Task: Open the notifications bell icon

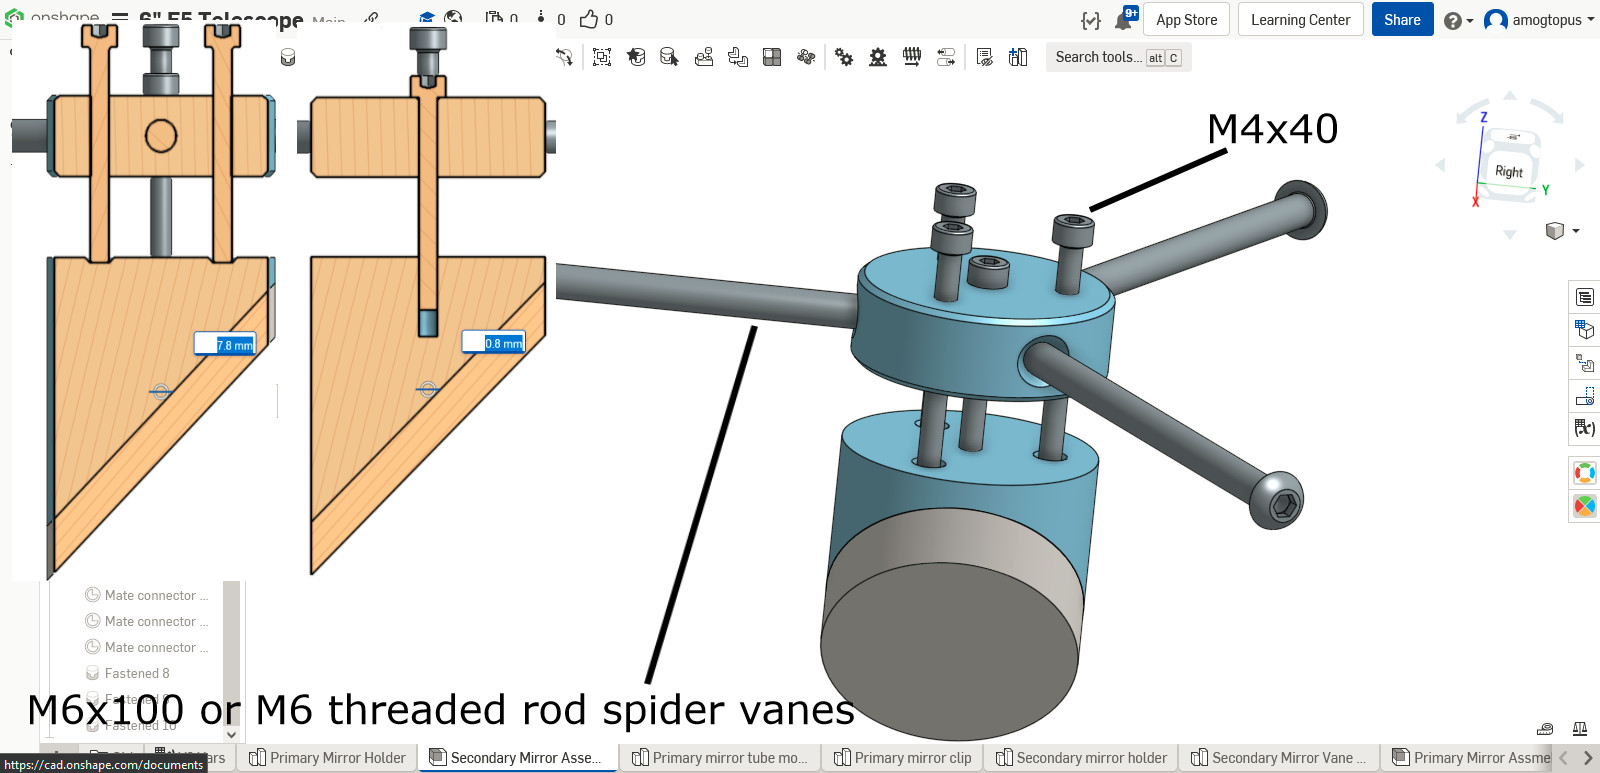Action: [1123, 20]
